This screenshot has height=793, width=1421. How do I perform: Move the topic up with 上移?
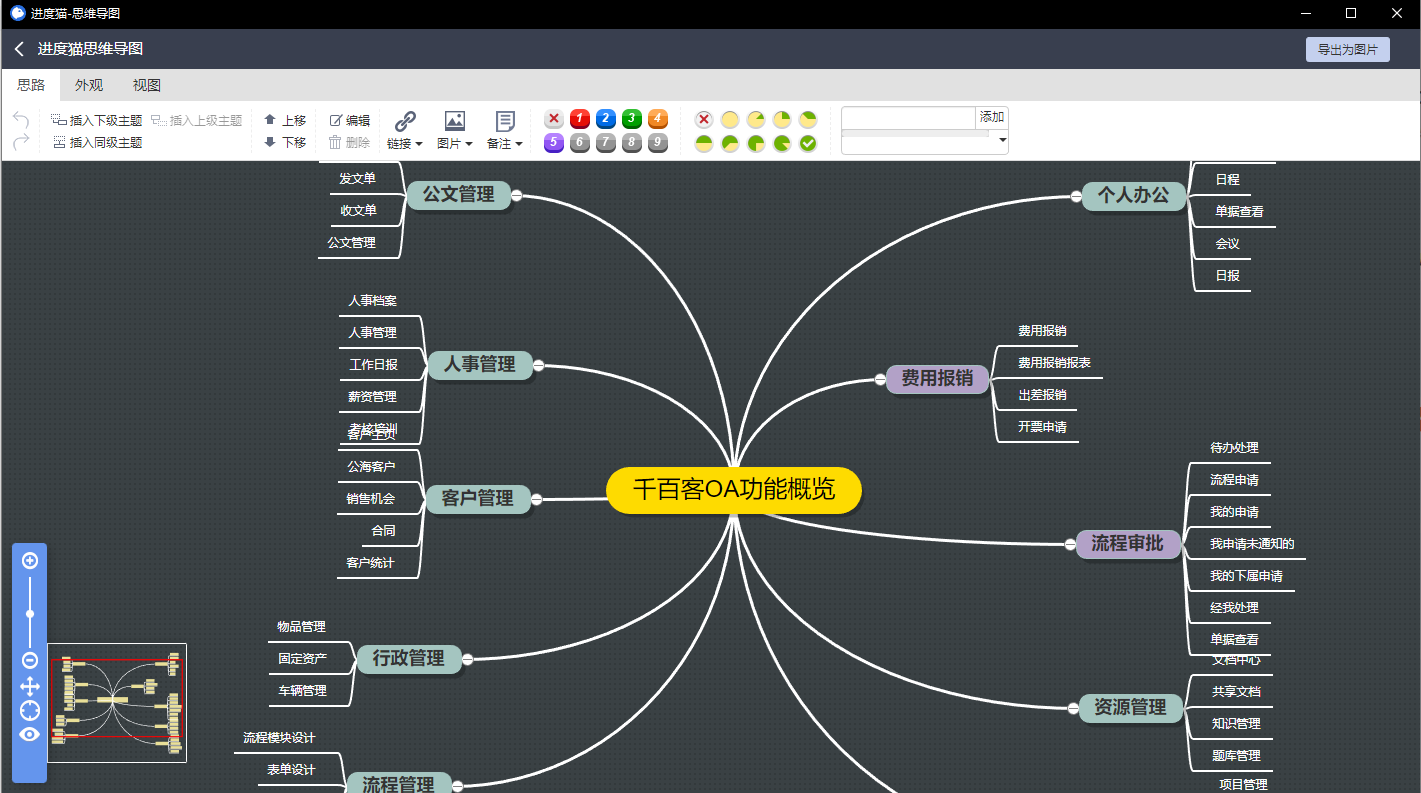[285, 120]
